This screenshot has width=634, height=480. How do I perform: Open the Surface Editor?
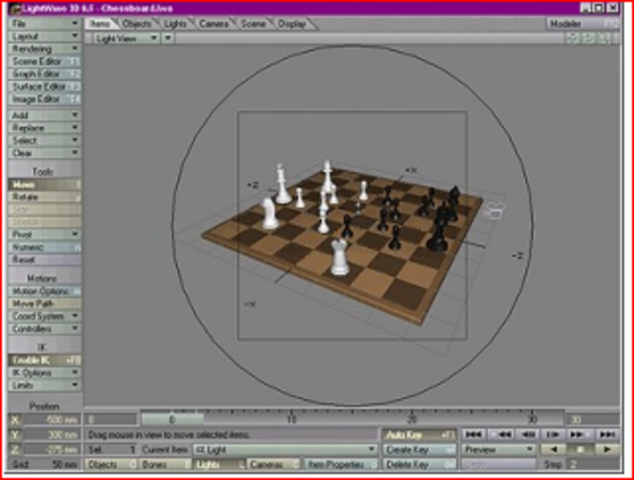[x=44, y=87]
